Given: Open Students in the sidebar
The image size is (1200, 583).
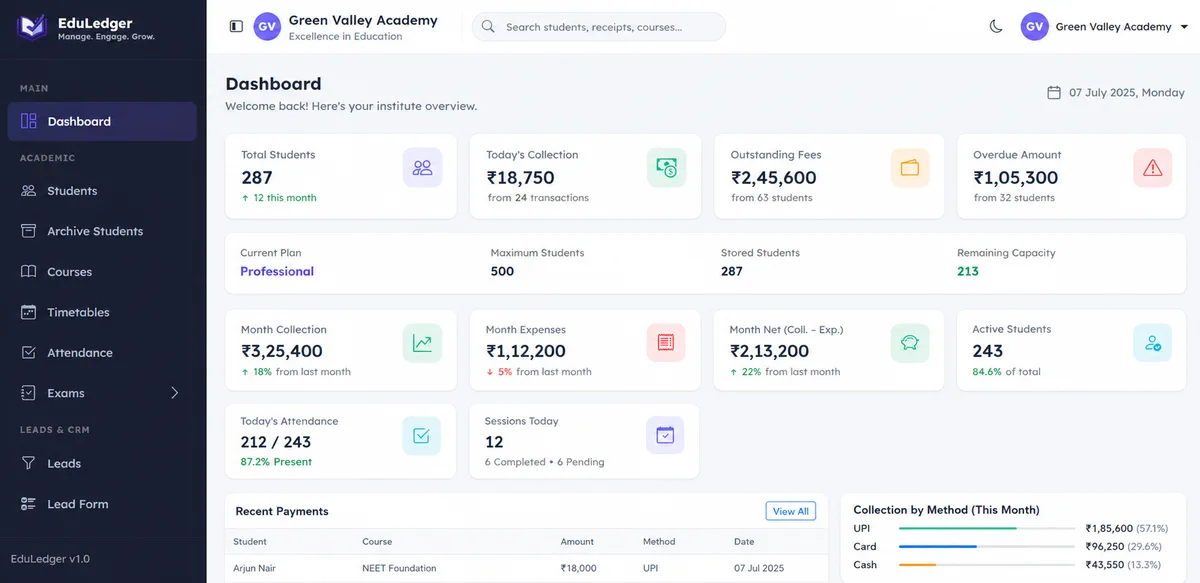Looking at the screenshot, I should coord(102,191).
